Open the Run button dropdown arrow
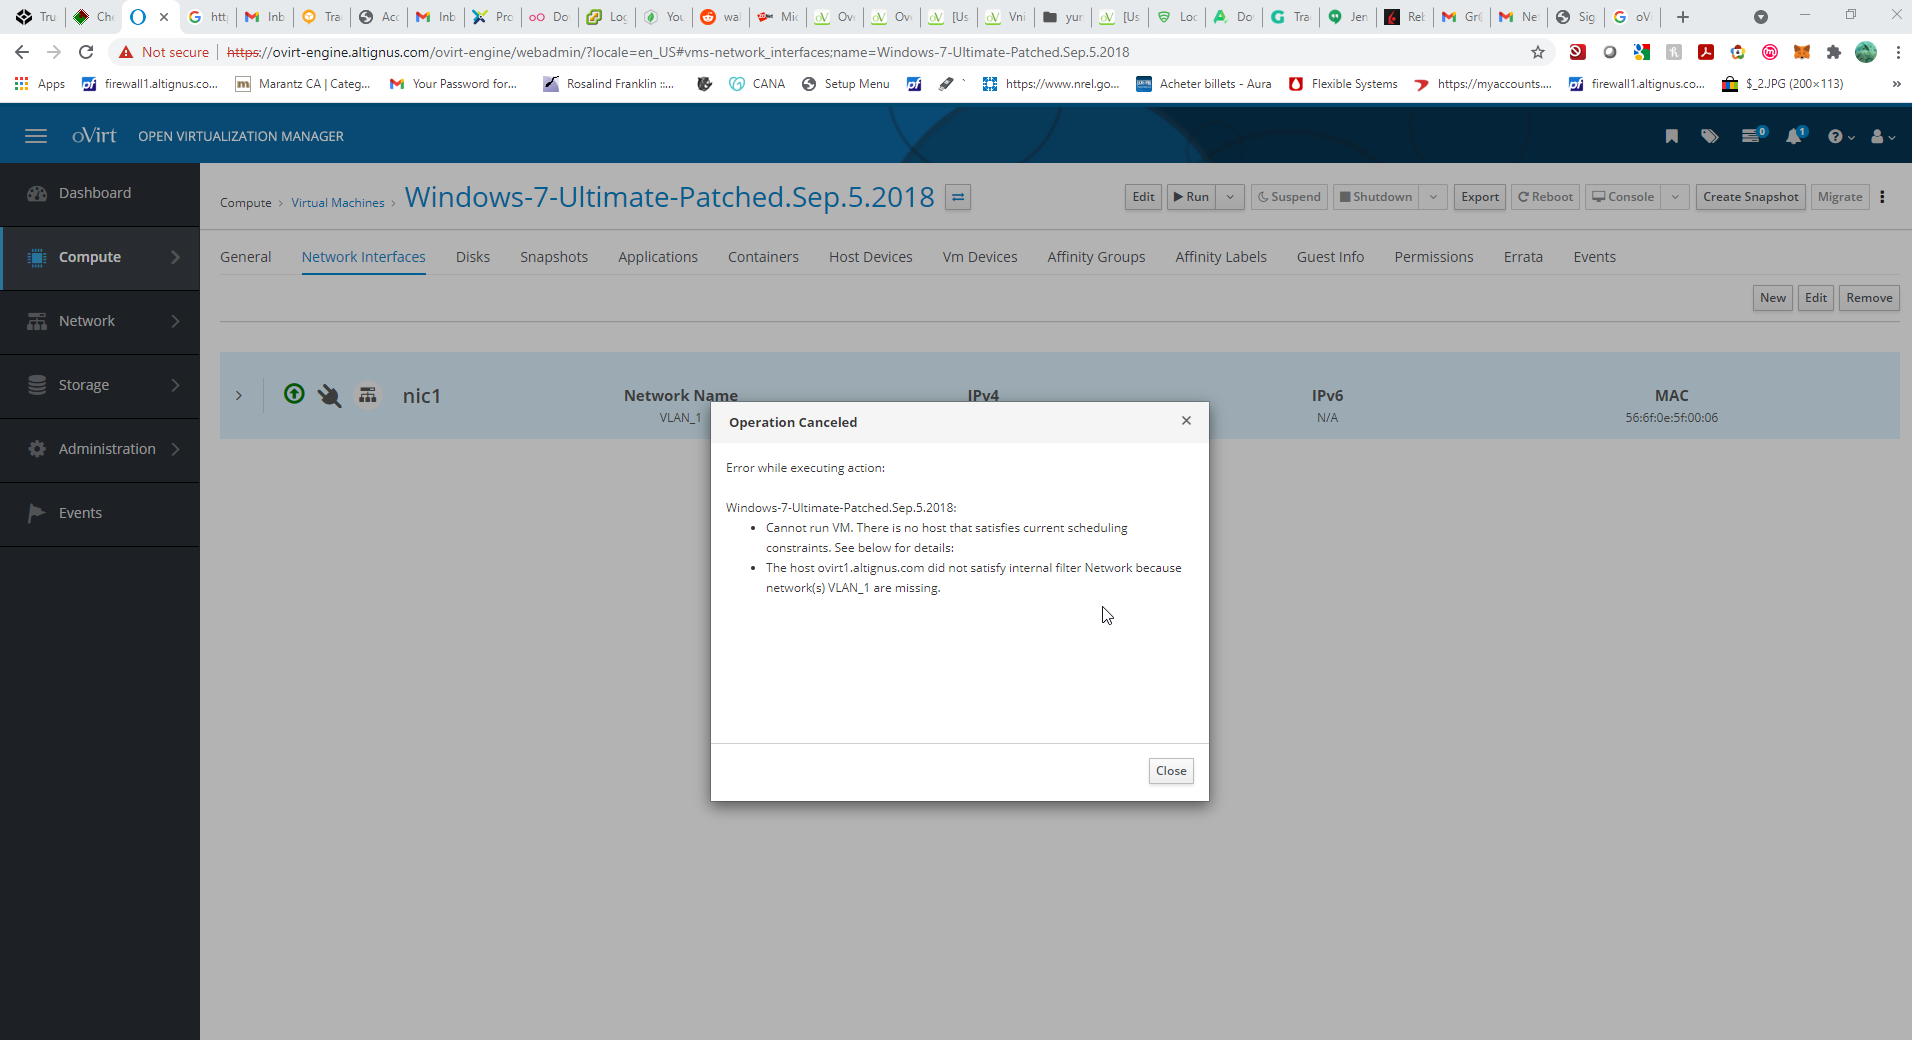The width and height of the screenshot is (1912, 1040). coord(1231,197)
